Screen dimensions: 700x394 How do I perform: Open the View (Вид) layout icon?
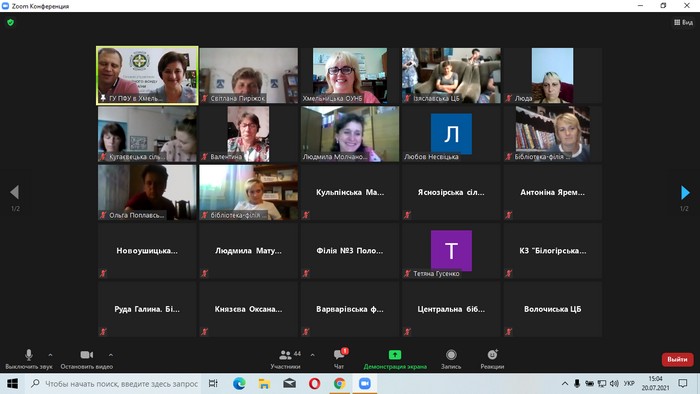[x=683, y=22]
